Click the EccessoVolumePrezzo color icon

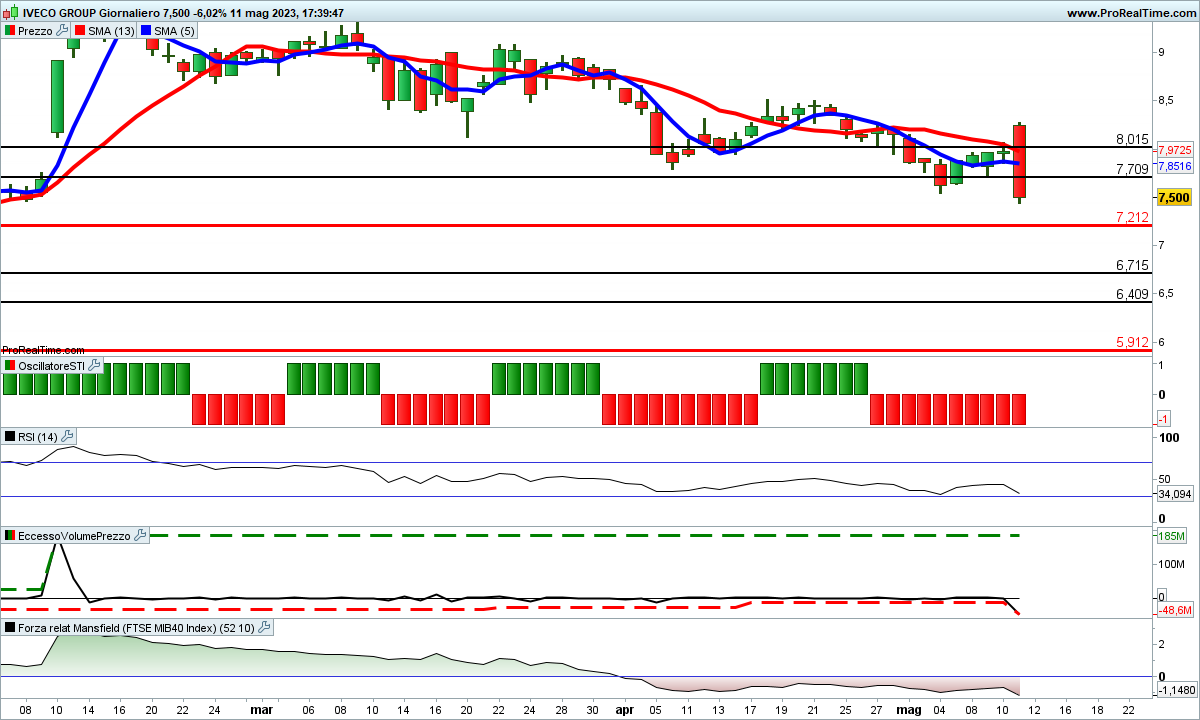pyautogui.click(x=10, y=536)
